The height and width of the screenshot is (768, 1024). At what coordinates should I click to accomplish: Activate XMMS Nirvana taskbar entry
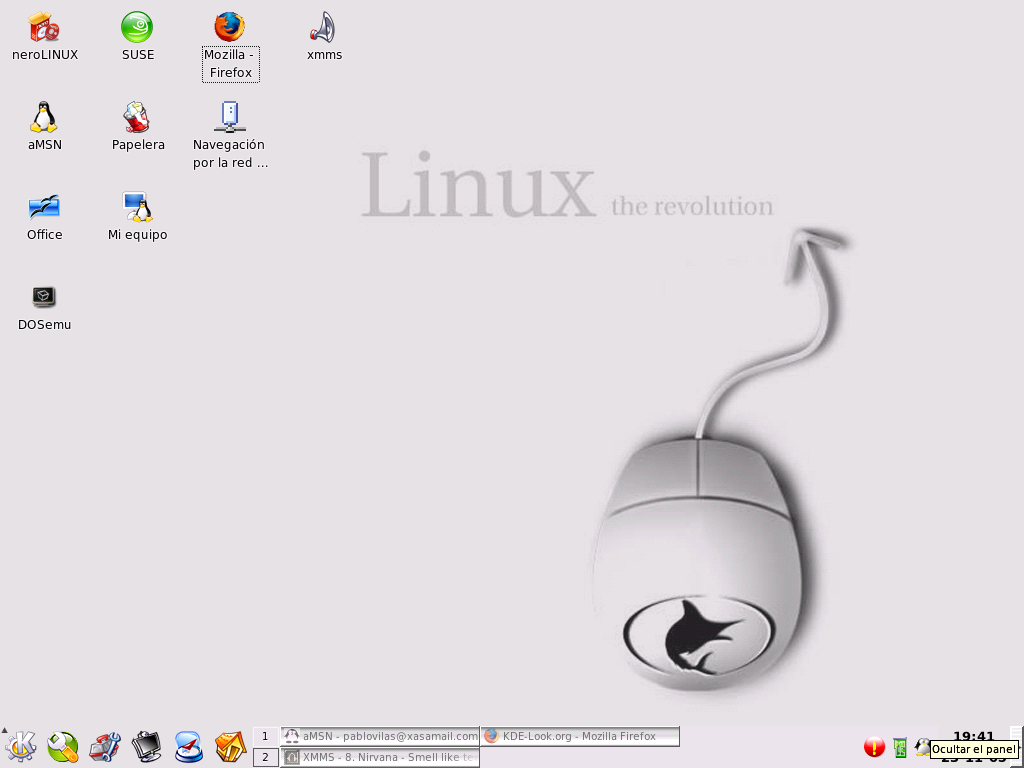click(x=380, y=758)
